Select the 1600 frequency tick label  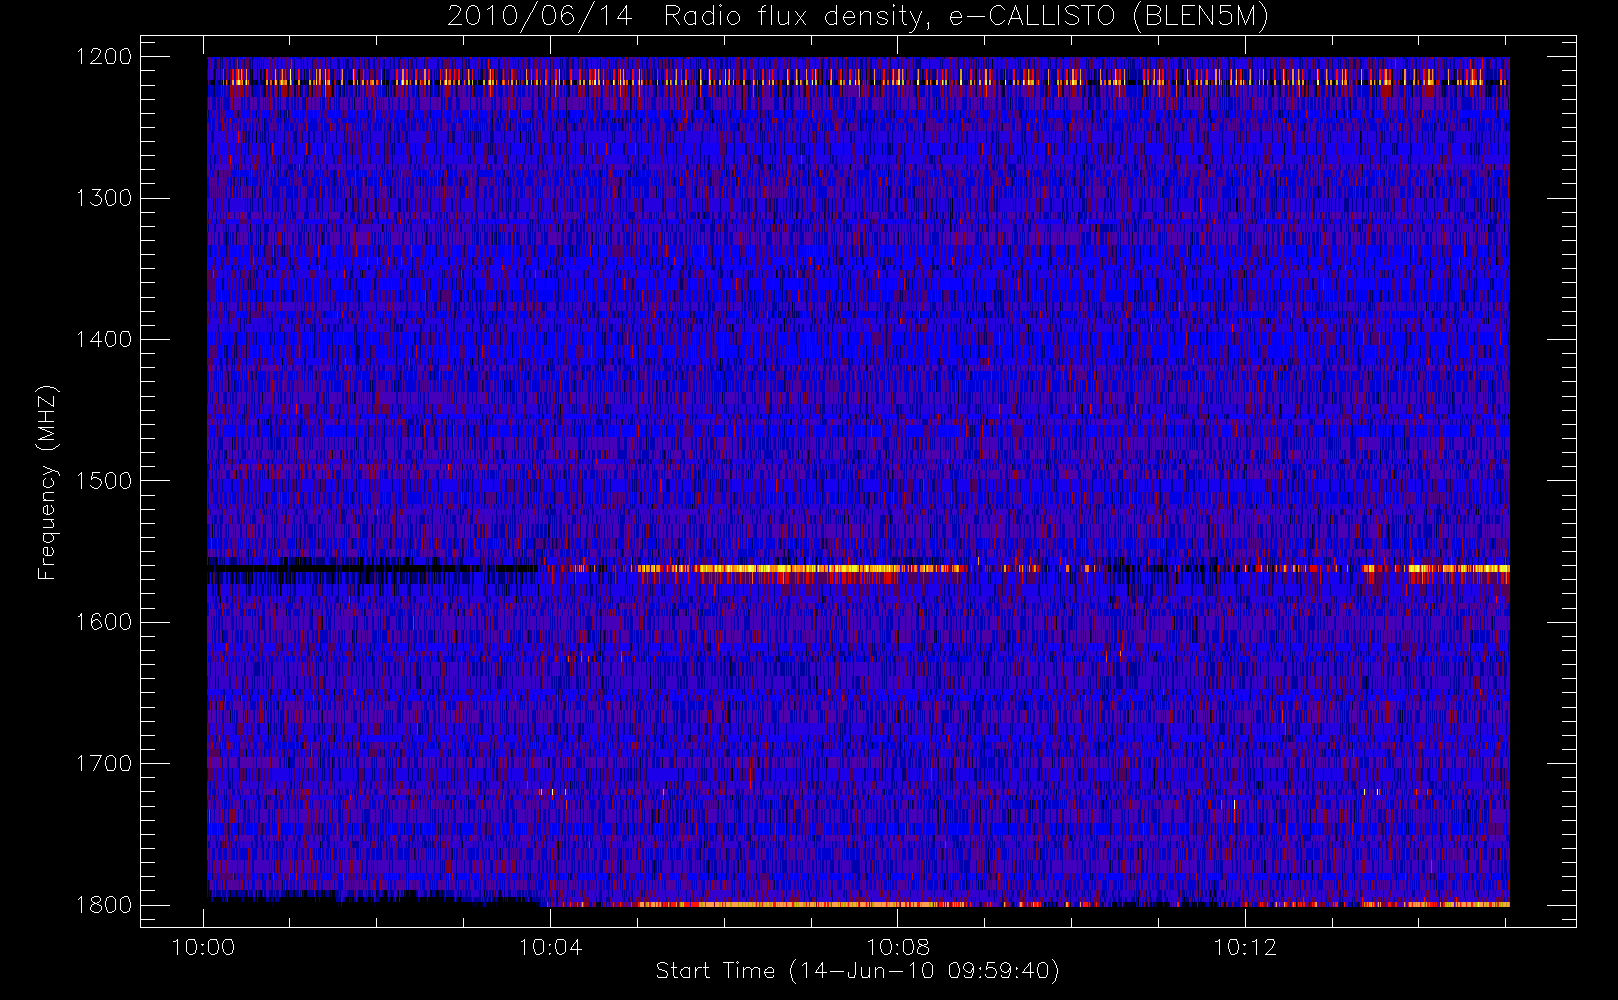coord(105,622)
